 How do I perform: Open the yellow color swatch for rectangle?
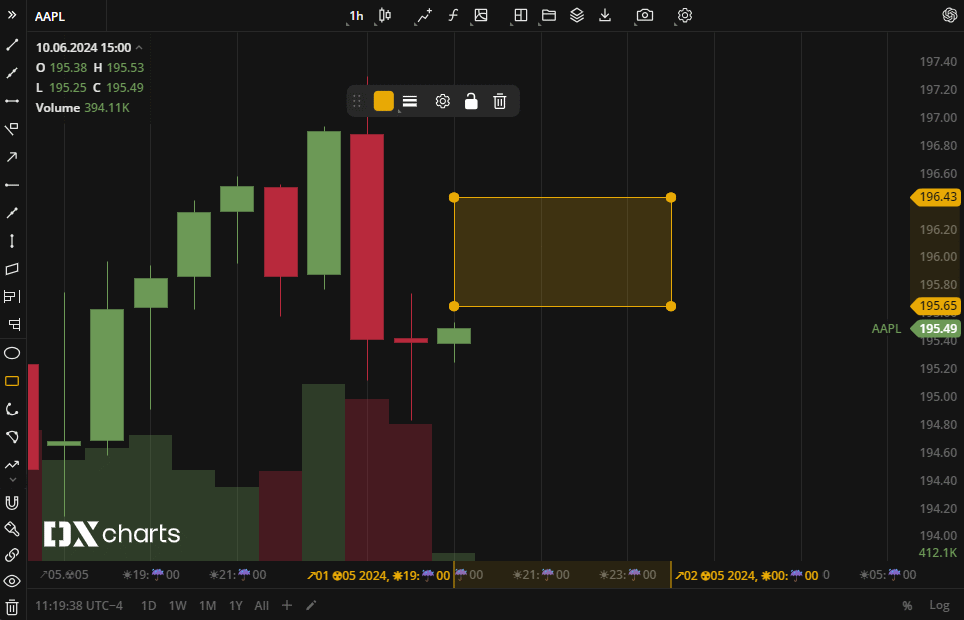tap(384, 101)
